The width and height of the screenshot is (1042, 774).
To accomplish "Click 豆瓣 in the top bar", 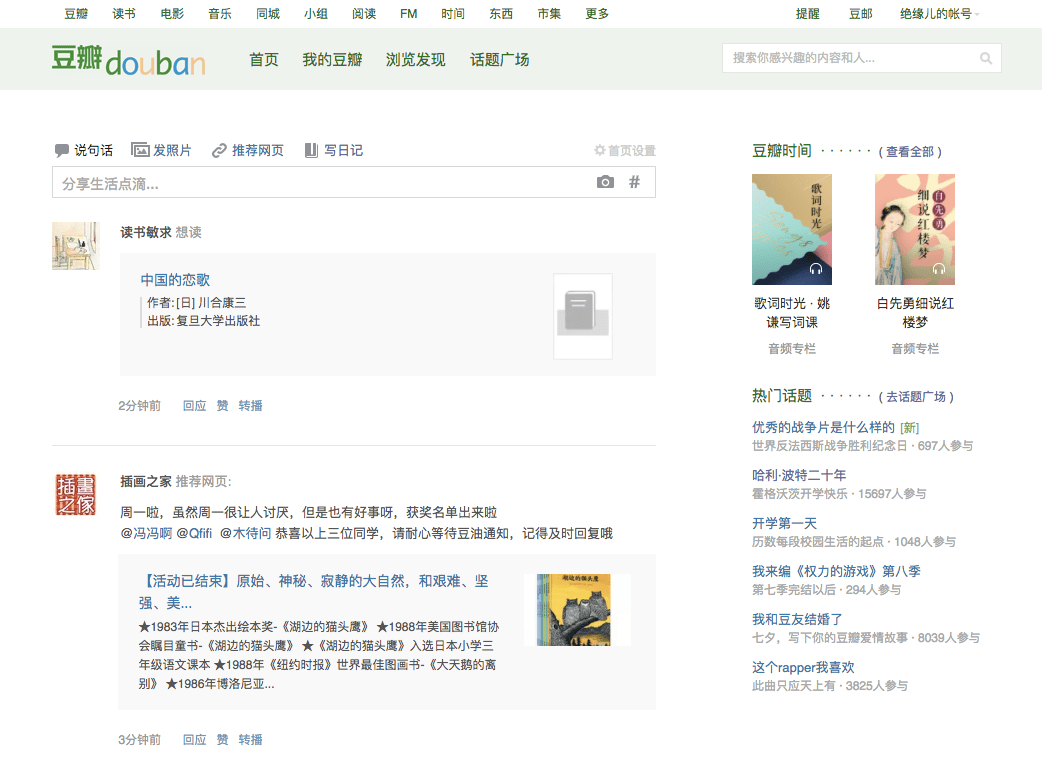I will click(x=76, y=14).
